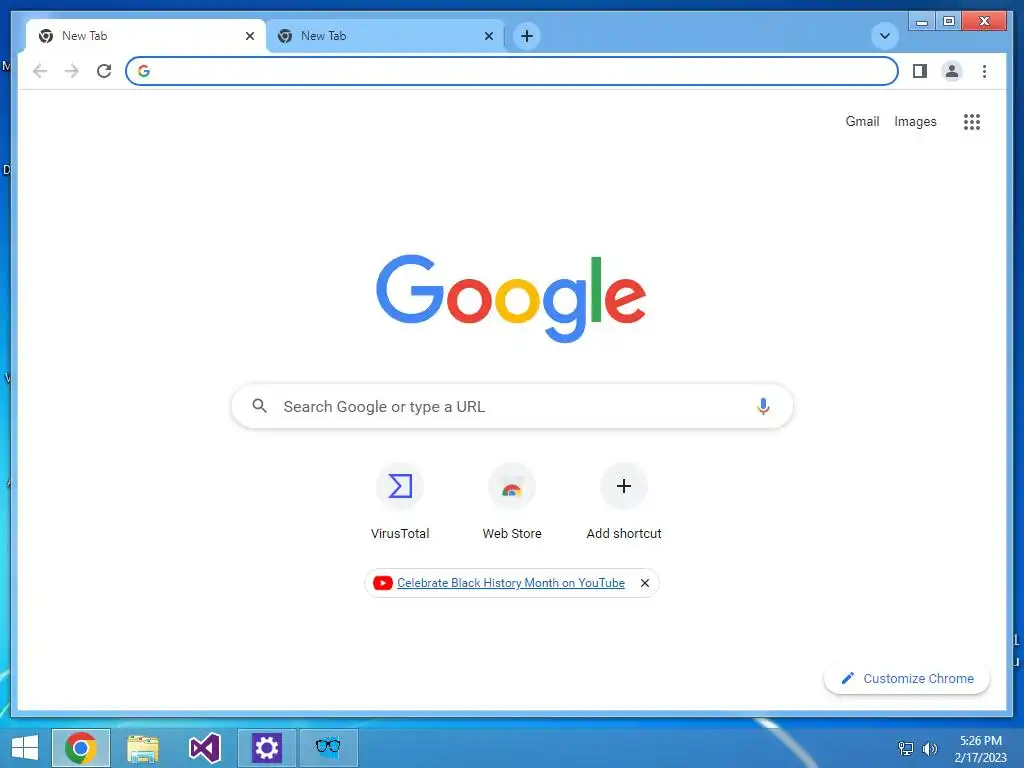Image resolution: width=1024 pixels, height=768 pixels.
Task: Open the Google apps grid
Action: pos(972,122)
